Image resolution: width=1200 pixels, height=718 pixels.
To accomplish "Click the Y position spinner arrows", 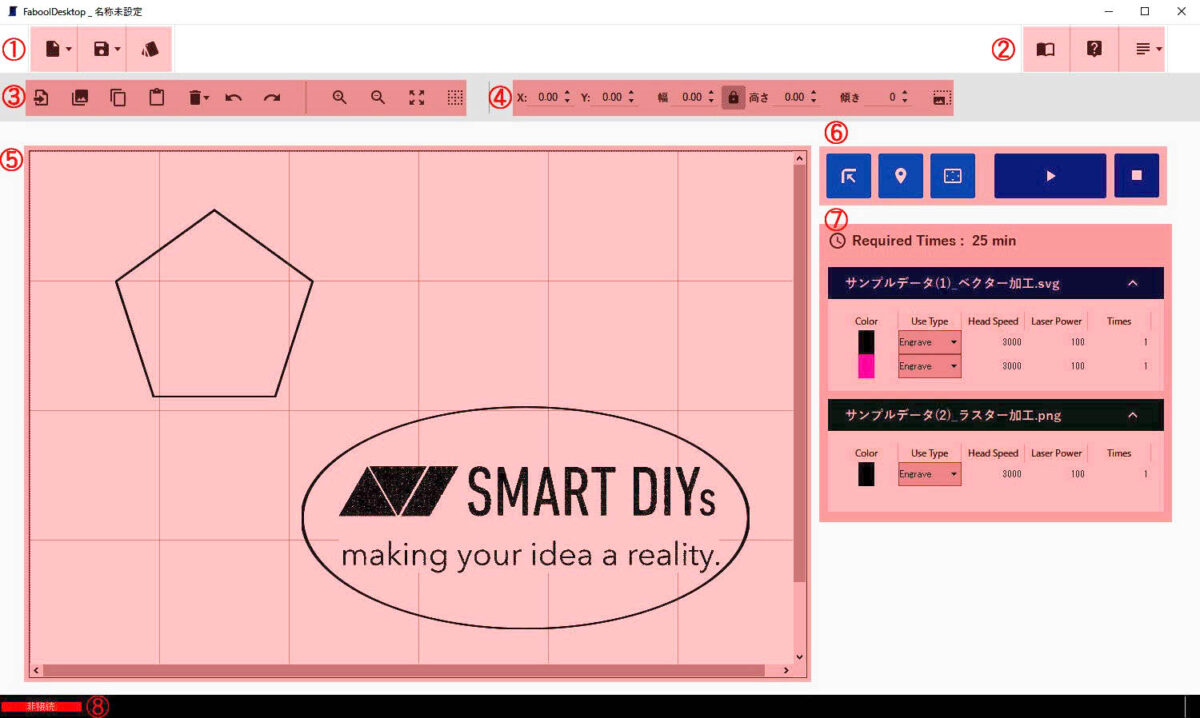I will point(631,98).
